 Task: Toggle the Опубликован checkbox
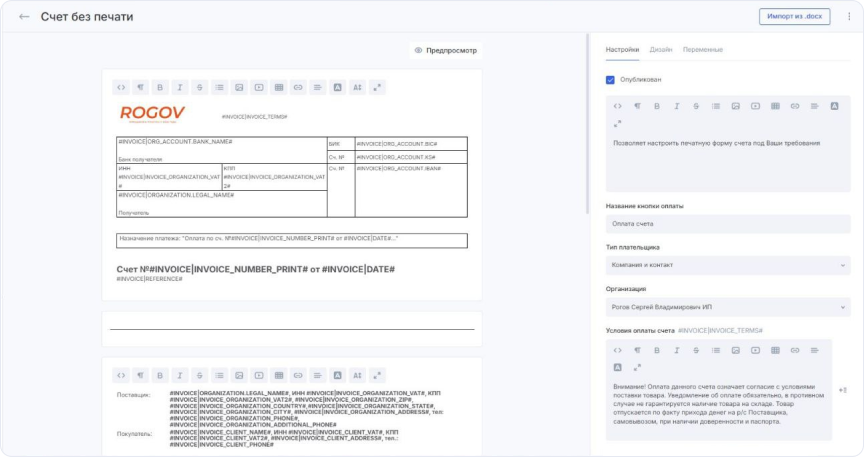tap(610, 80)
